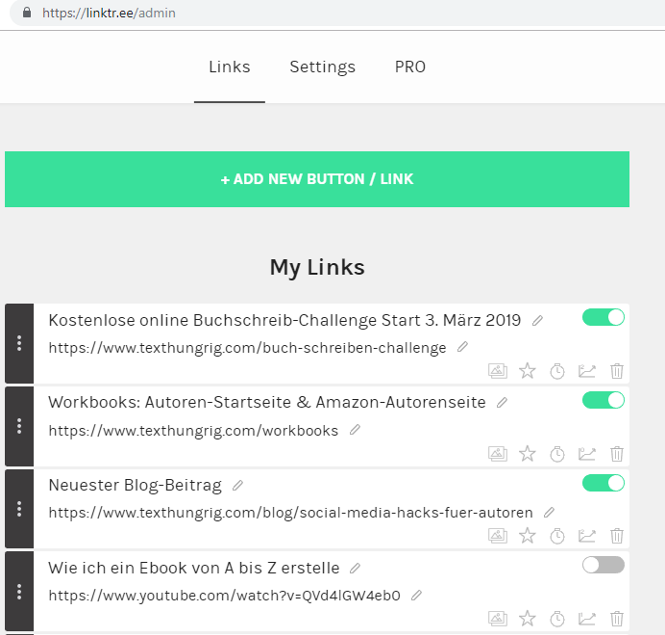665x635 pixels.
Task: Select the youtube.com/watch?v=QVd4lGW4eb0 URL text
Action: click(x=224, y=596)
